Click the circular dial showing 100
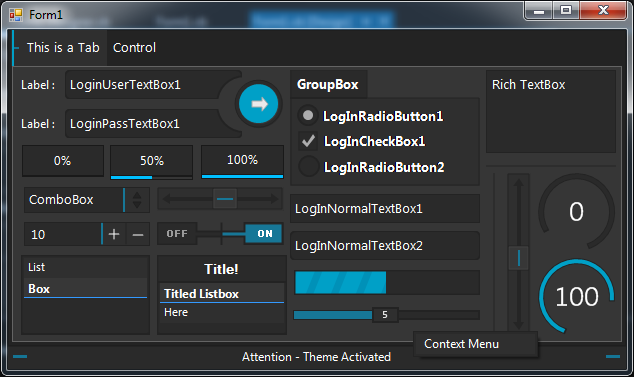The height and width of the screenshot is (377, 634). click(x=576, y=297)
